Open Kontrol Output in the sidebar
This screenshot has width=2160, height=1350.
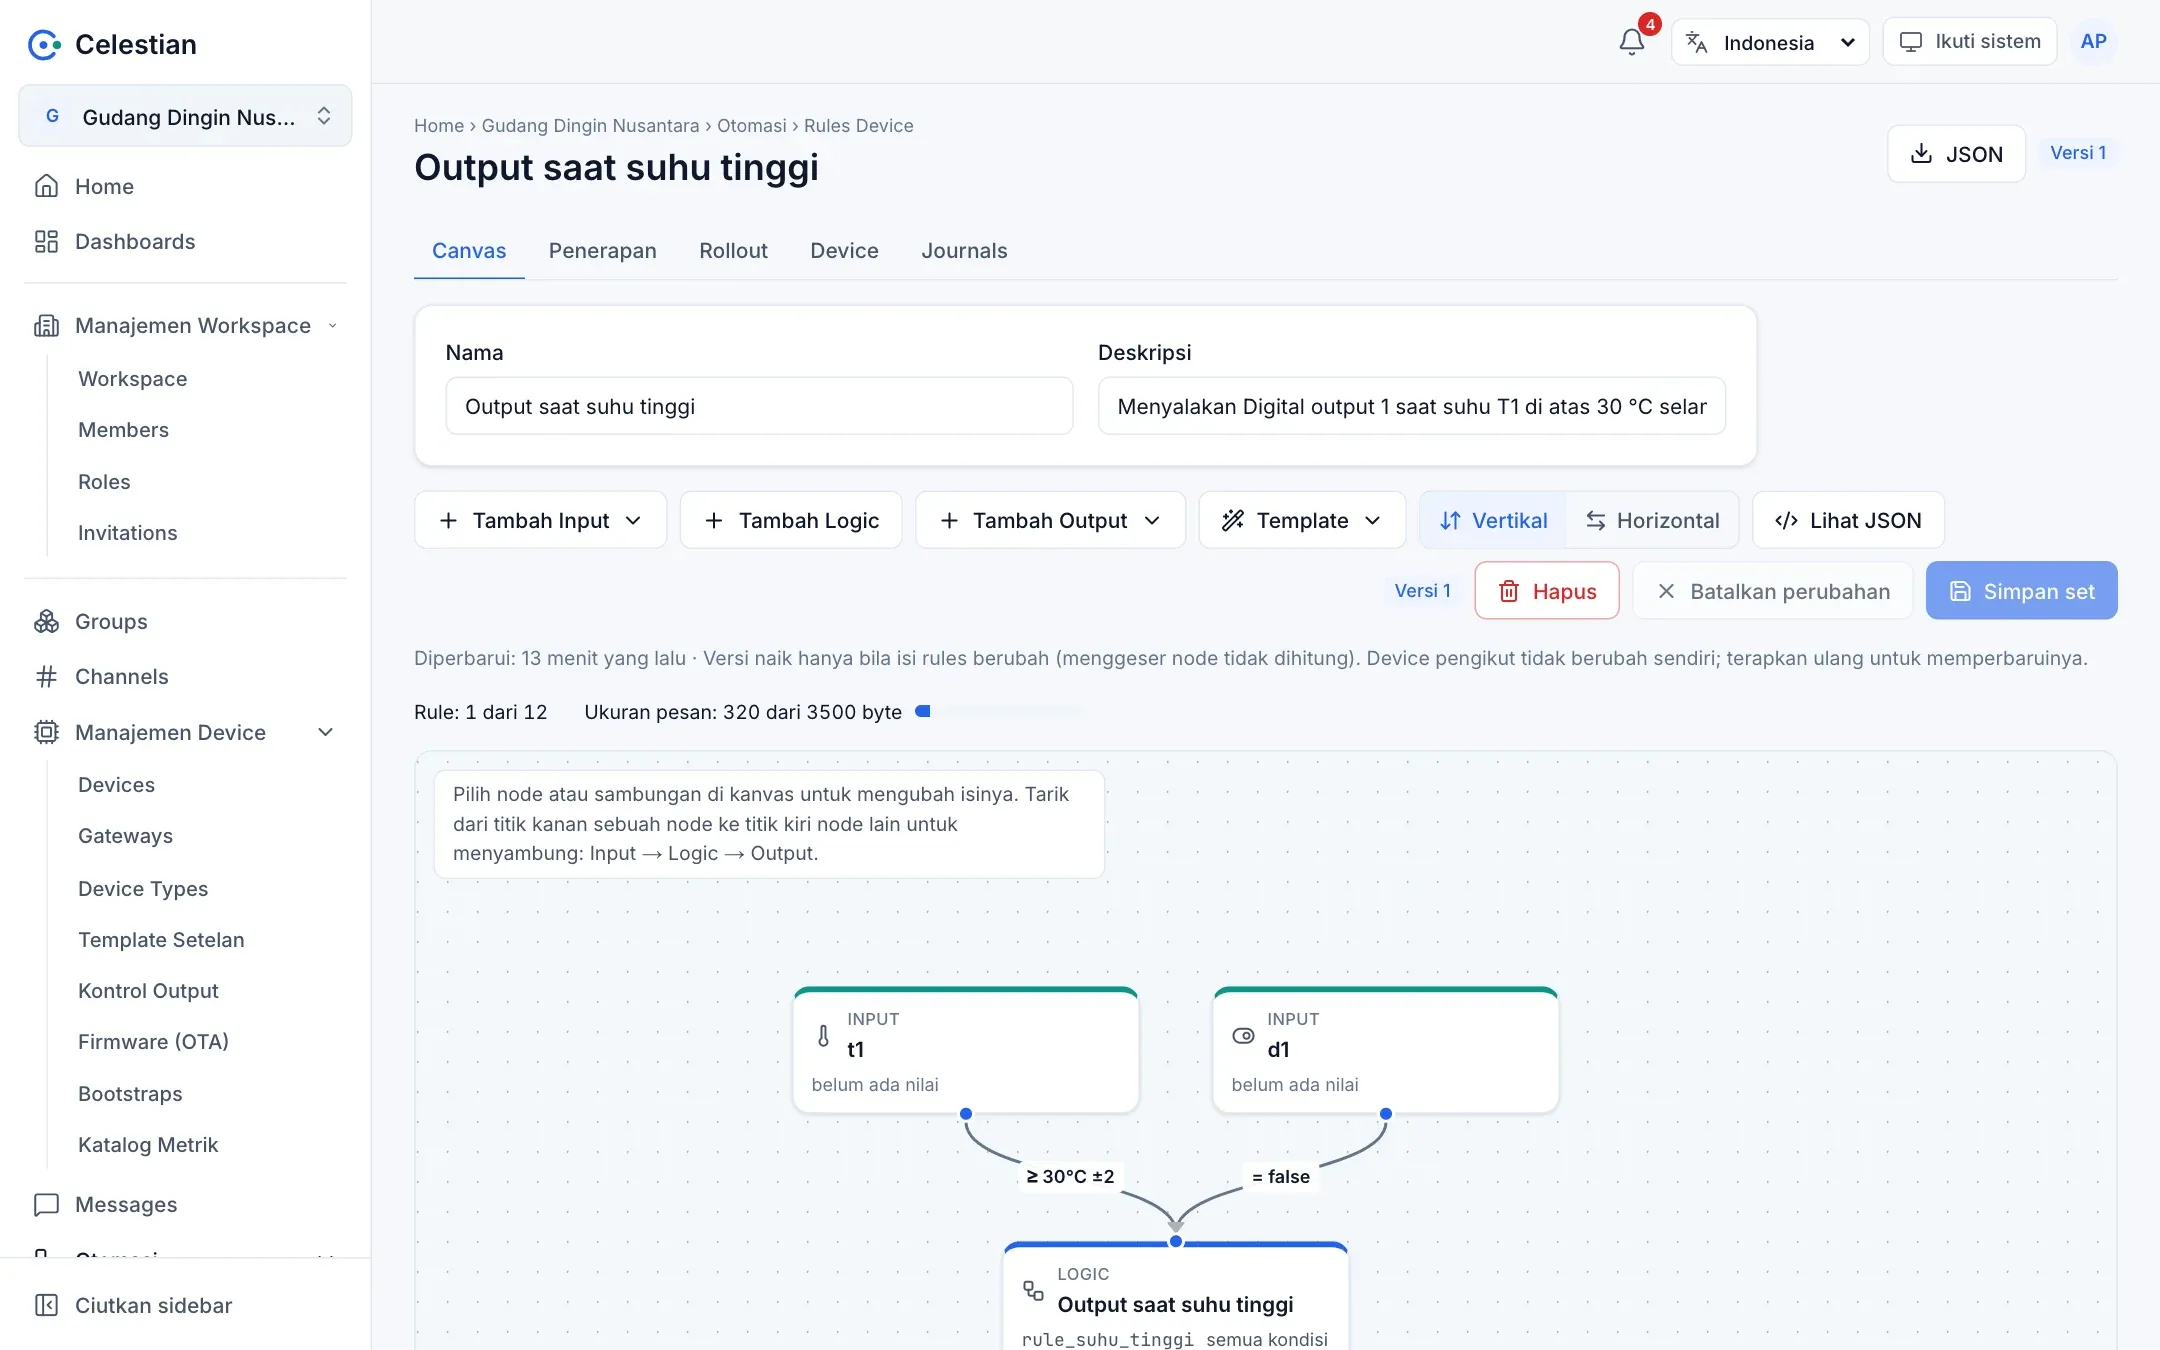(x=148, y=990)
